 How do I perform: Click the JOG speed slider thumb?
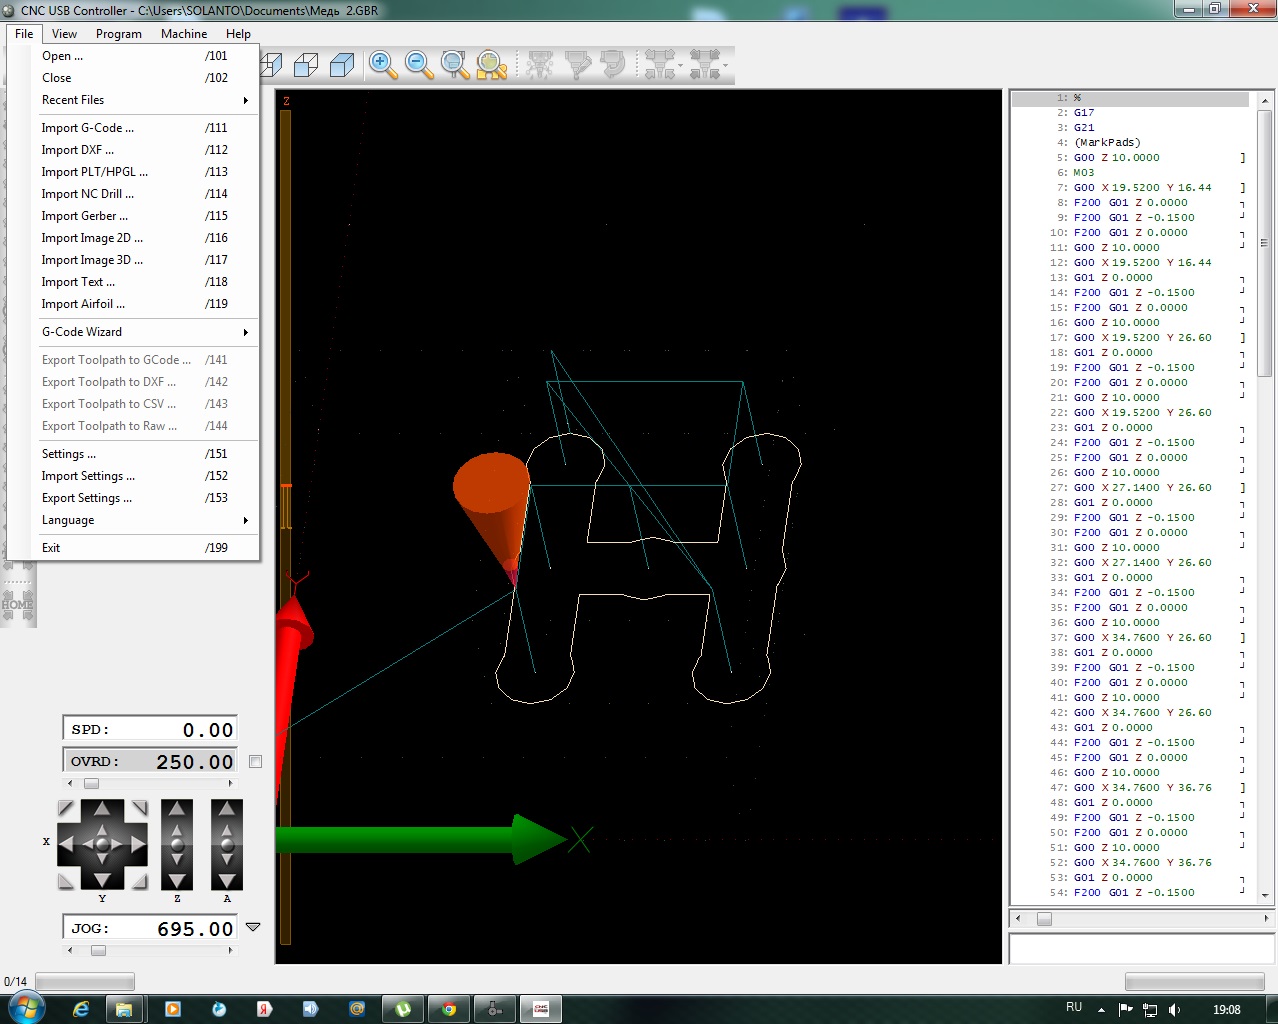pos(98,950)
